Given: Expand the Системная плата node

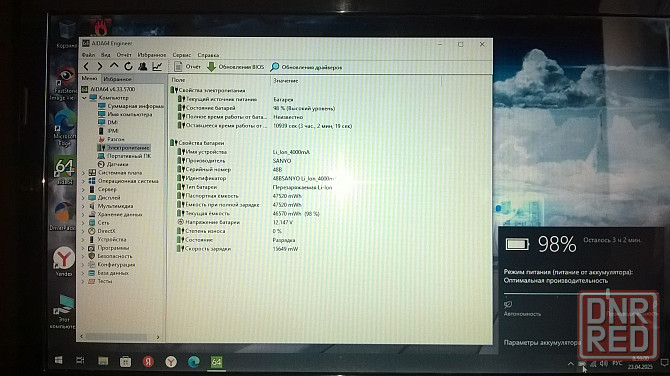Looking at the screenshot, I should click(x=83, y=173).
